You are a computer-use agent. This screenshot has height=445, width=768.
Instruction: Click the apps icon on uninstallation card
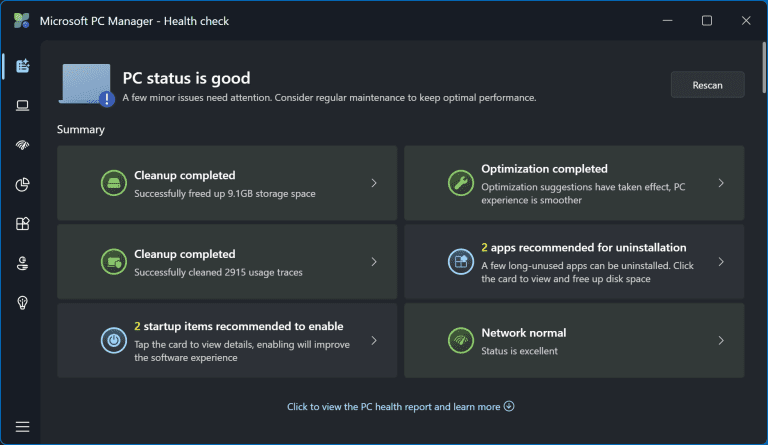[459, 262]
